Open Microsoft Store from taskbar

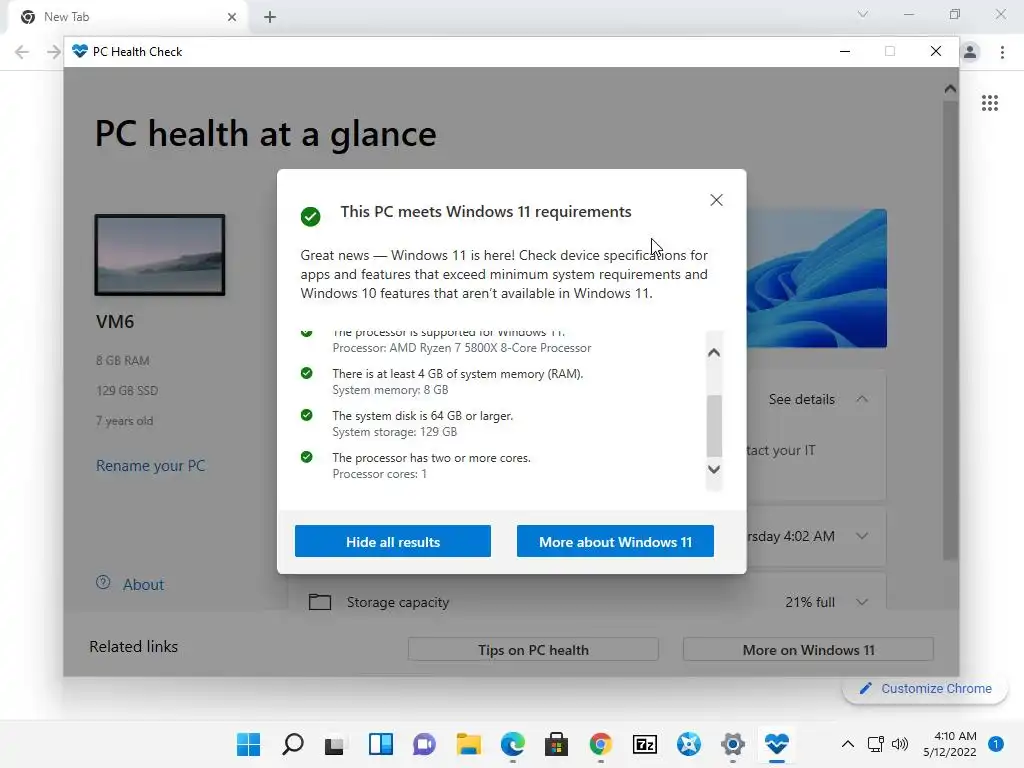click(x=556, y=744)
